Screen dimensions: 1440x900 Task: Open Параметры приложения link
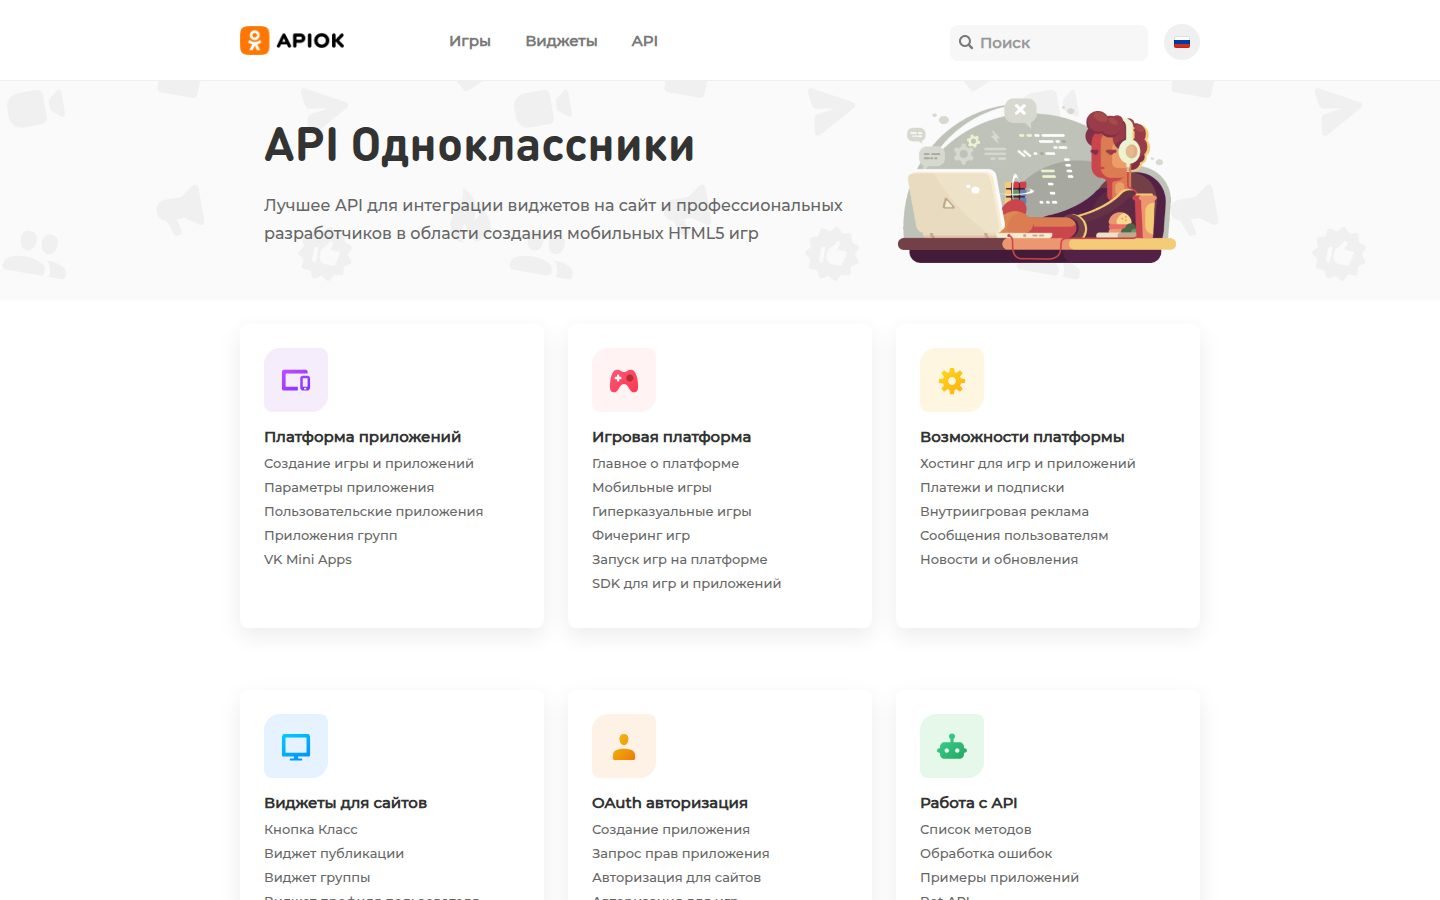click(349, 487)
